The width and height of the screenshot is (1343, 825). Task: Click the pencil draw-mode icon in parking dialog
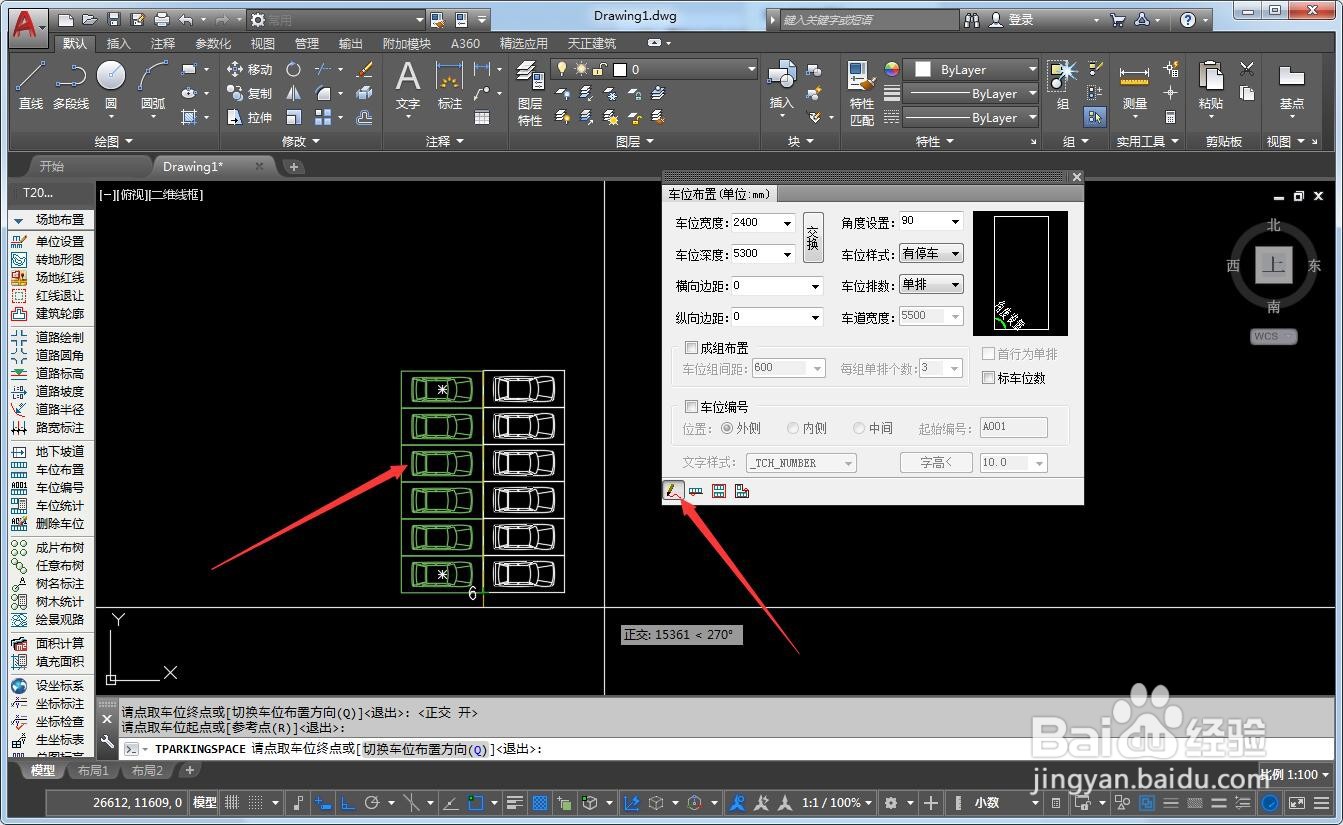[673, 491]
